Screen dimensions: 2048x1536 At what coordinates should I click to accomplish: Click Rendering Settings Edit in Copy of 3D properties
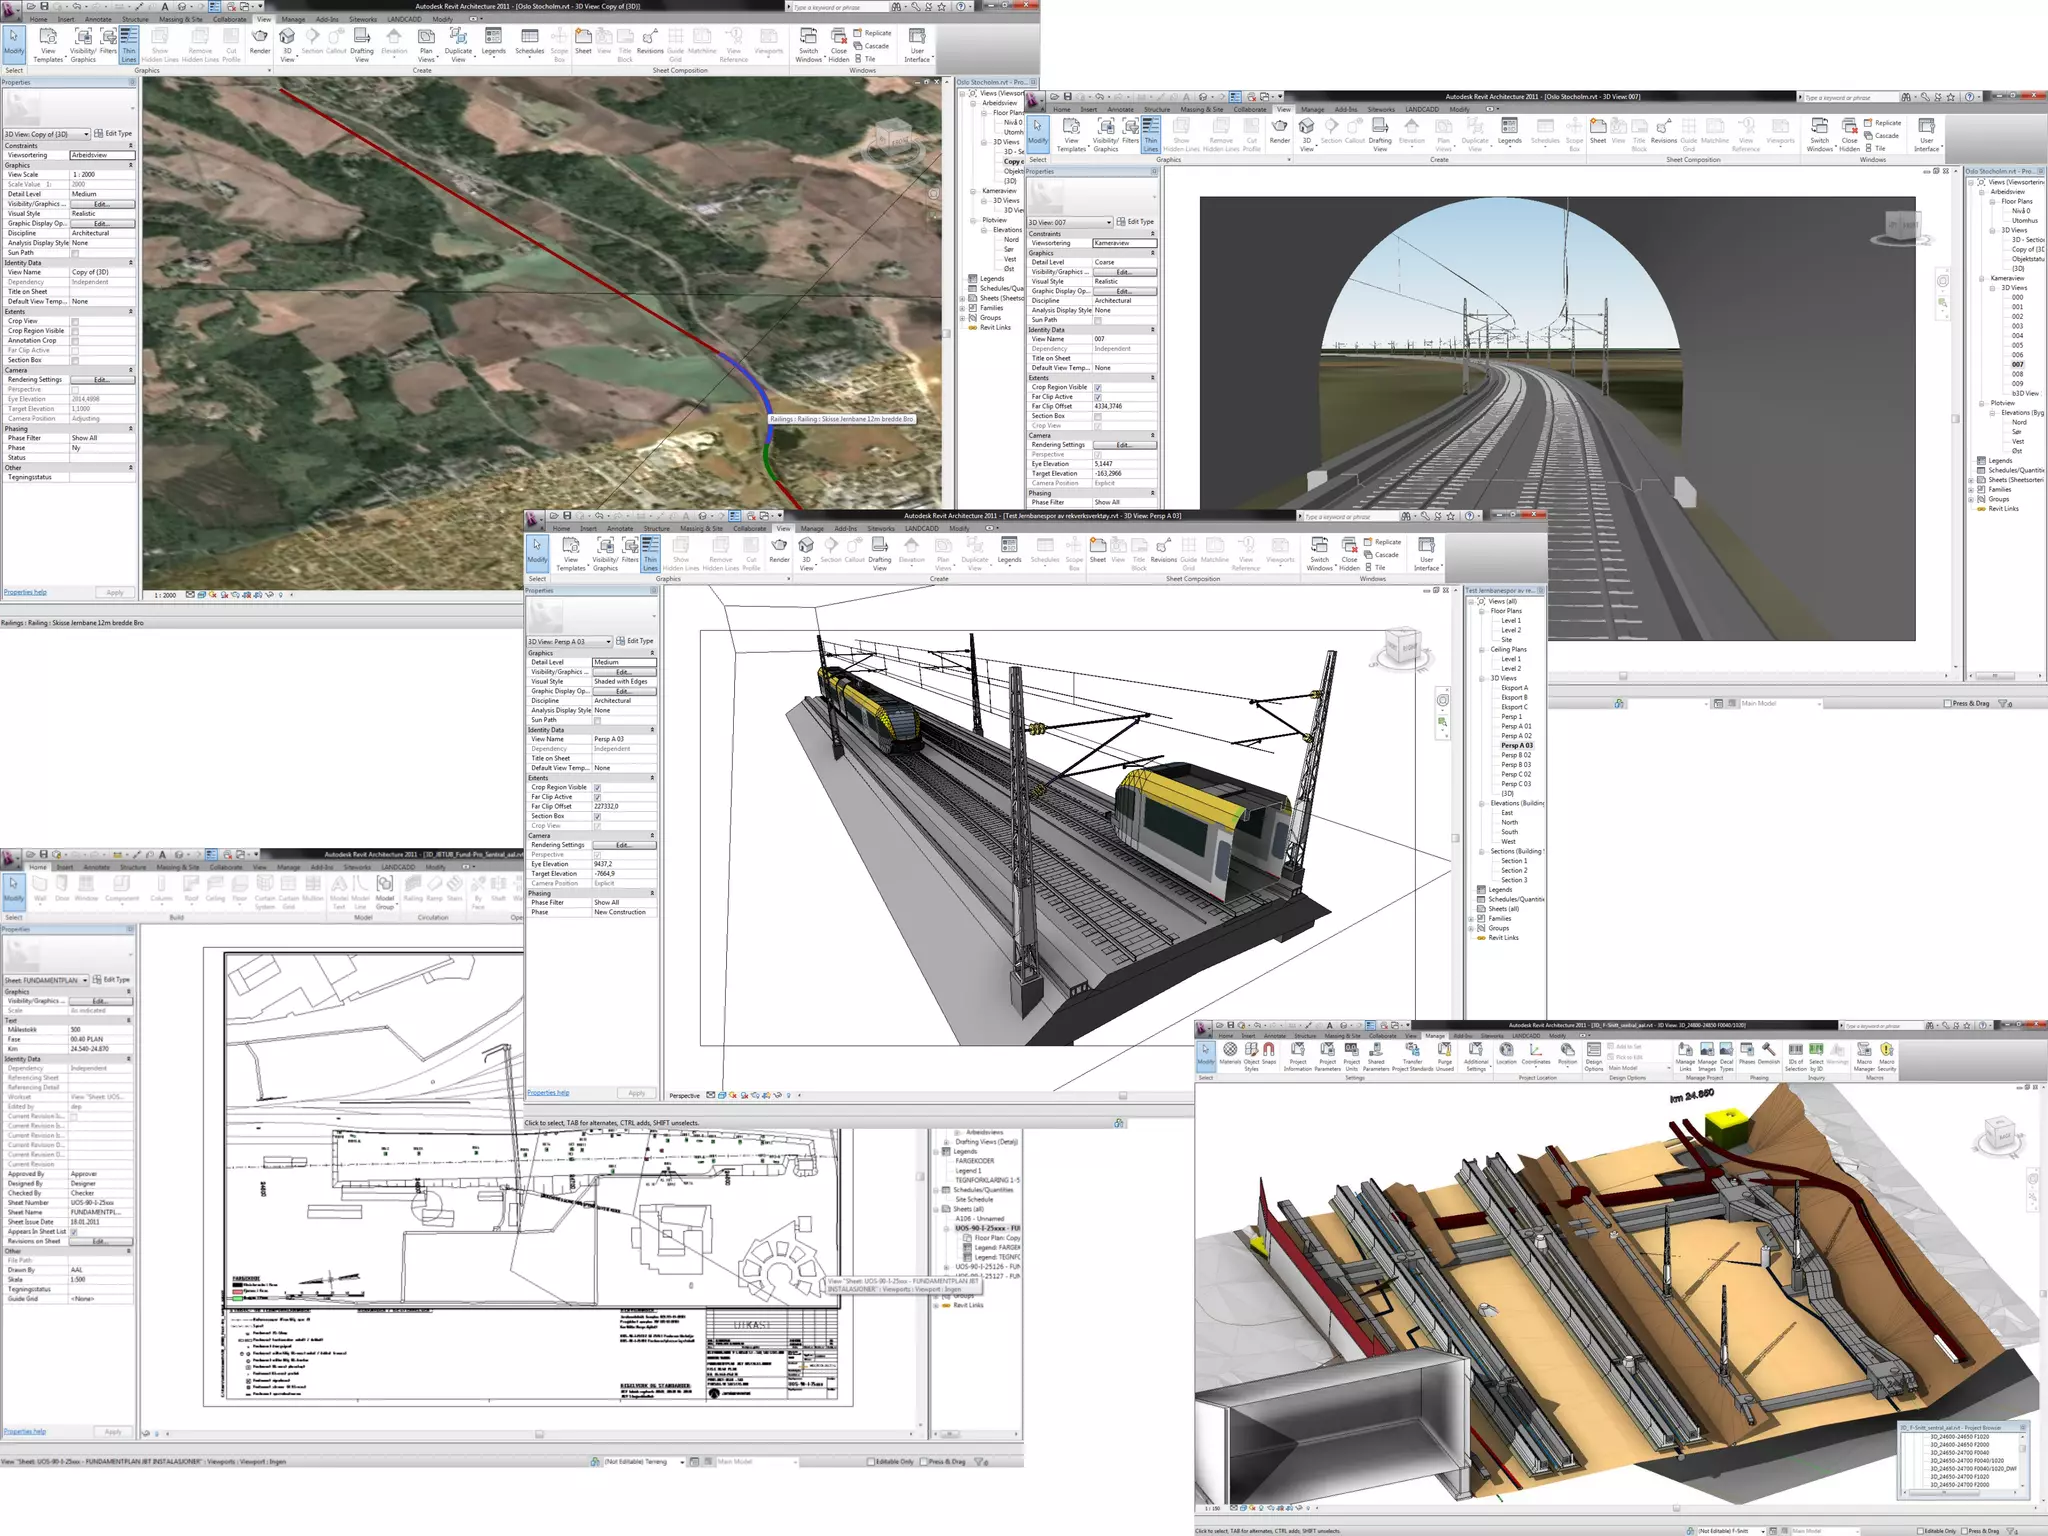point(102,380)
